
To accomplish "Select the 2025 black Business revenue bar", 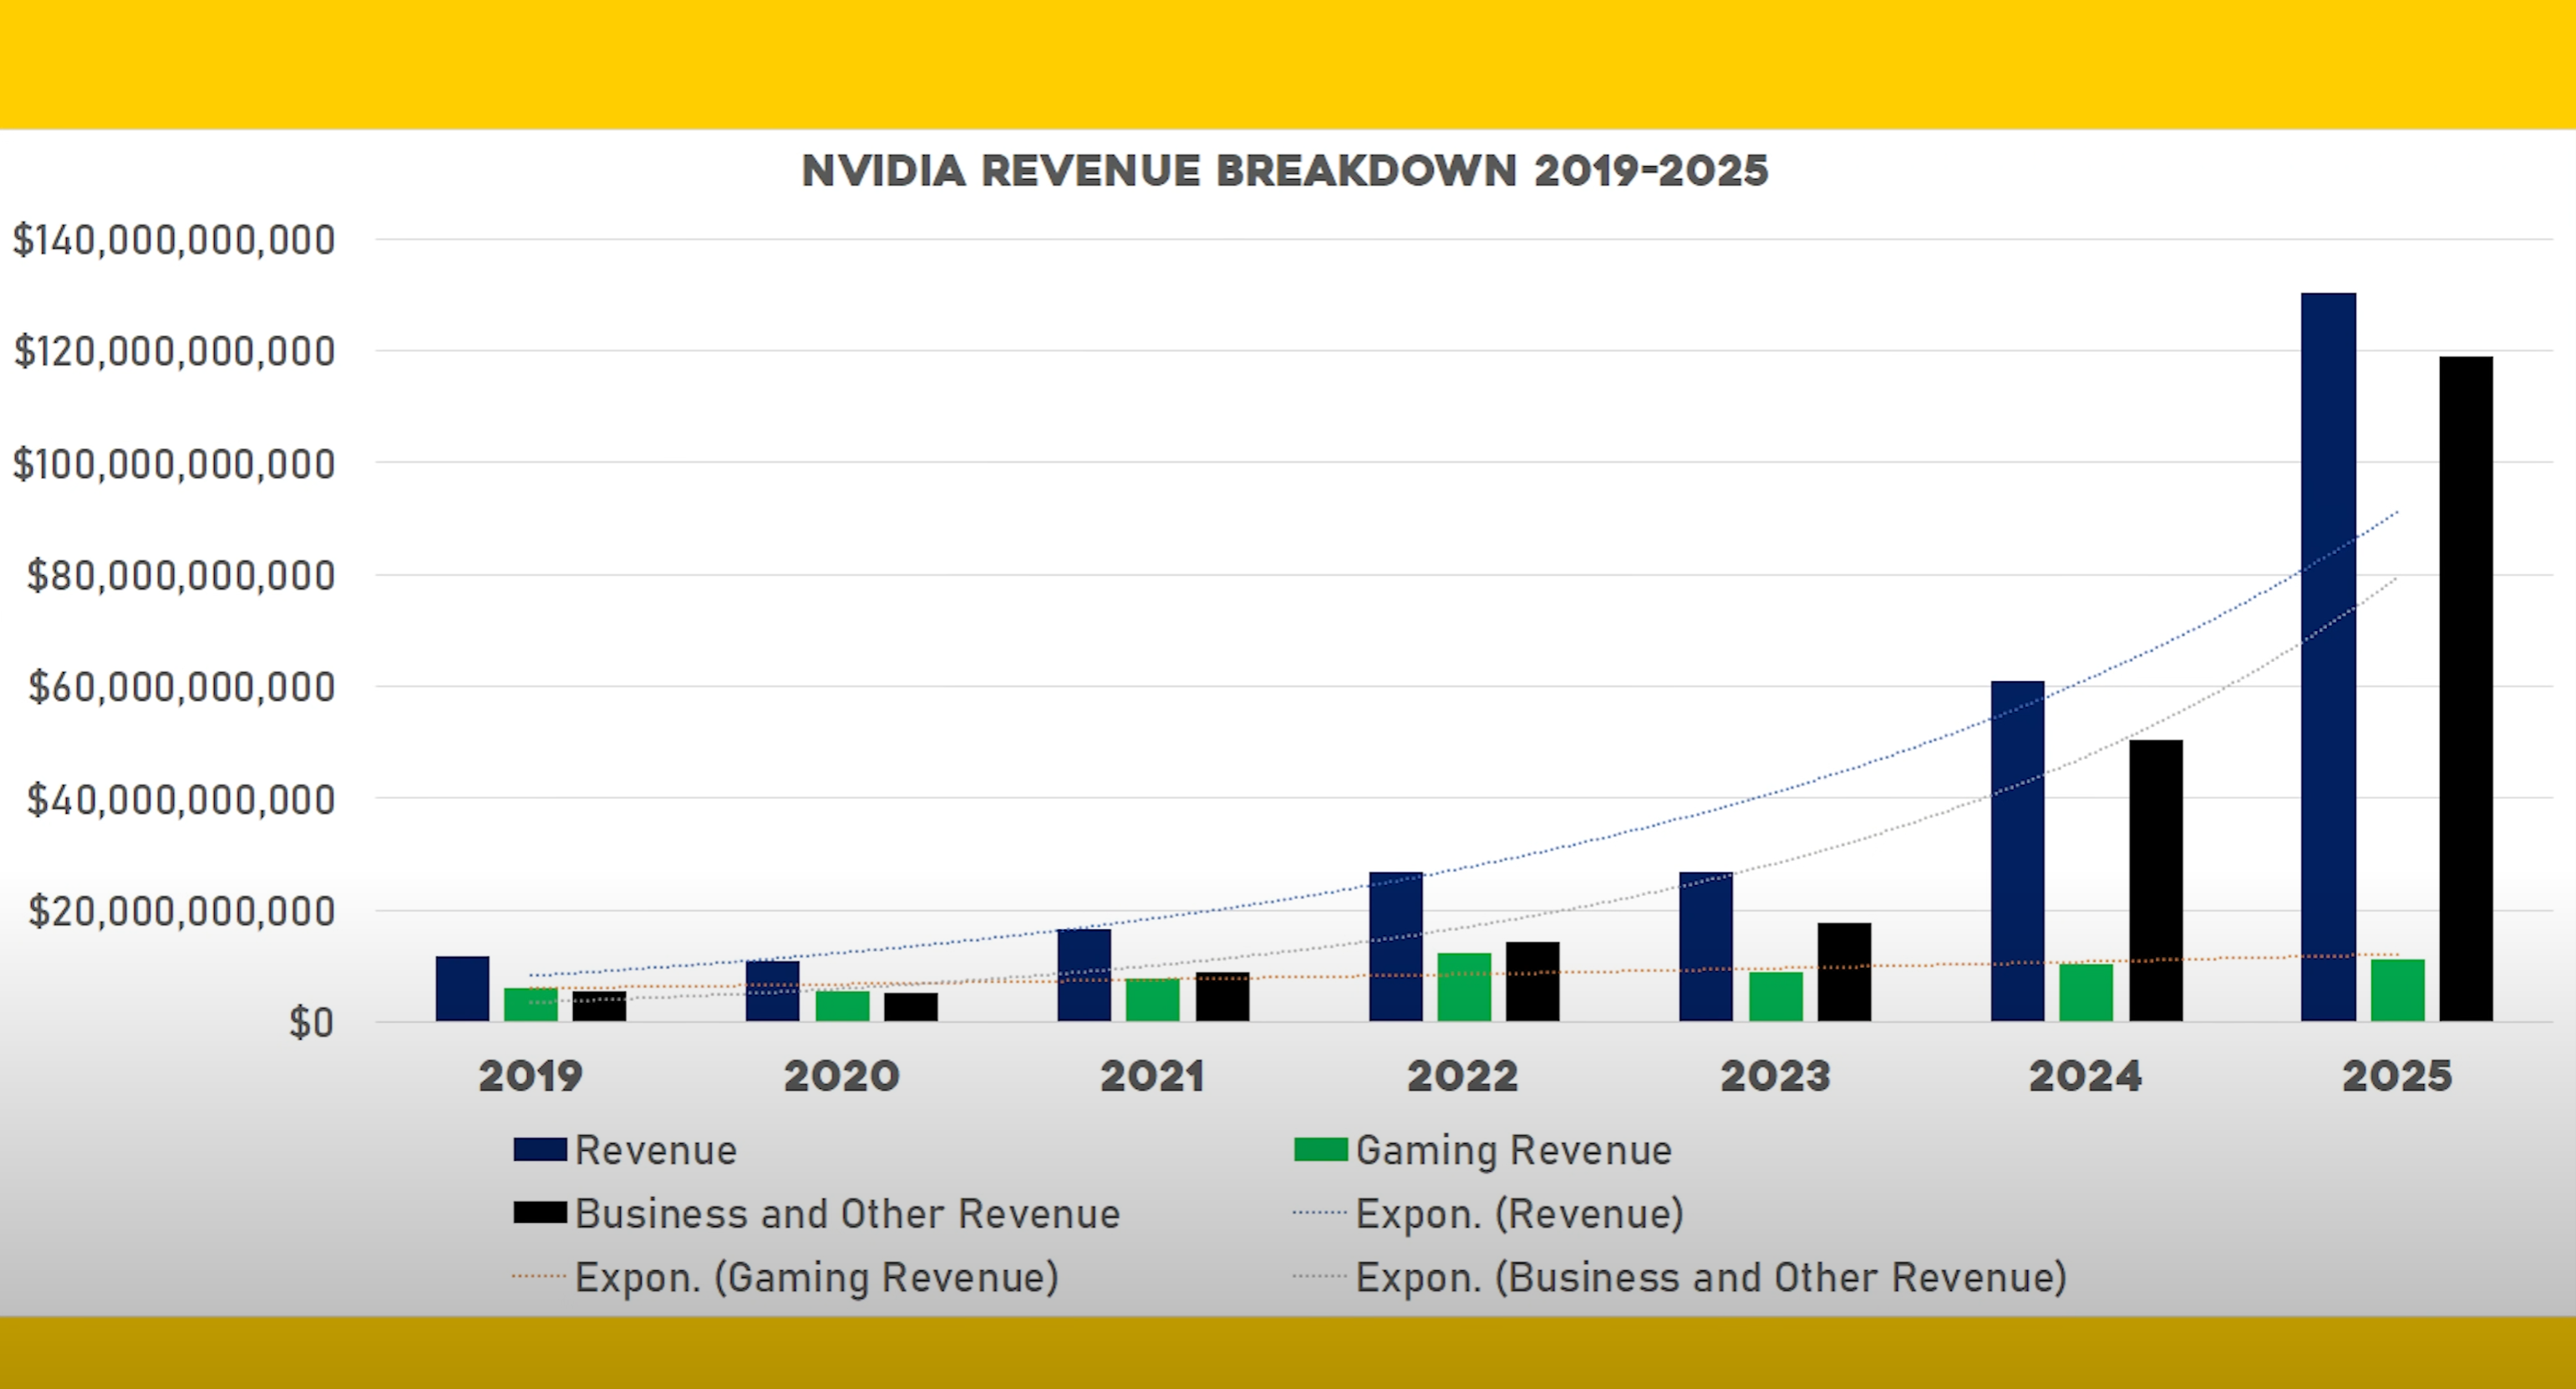I will [x=2466, y=689].
